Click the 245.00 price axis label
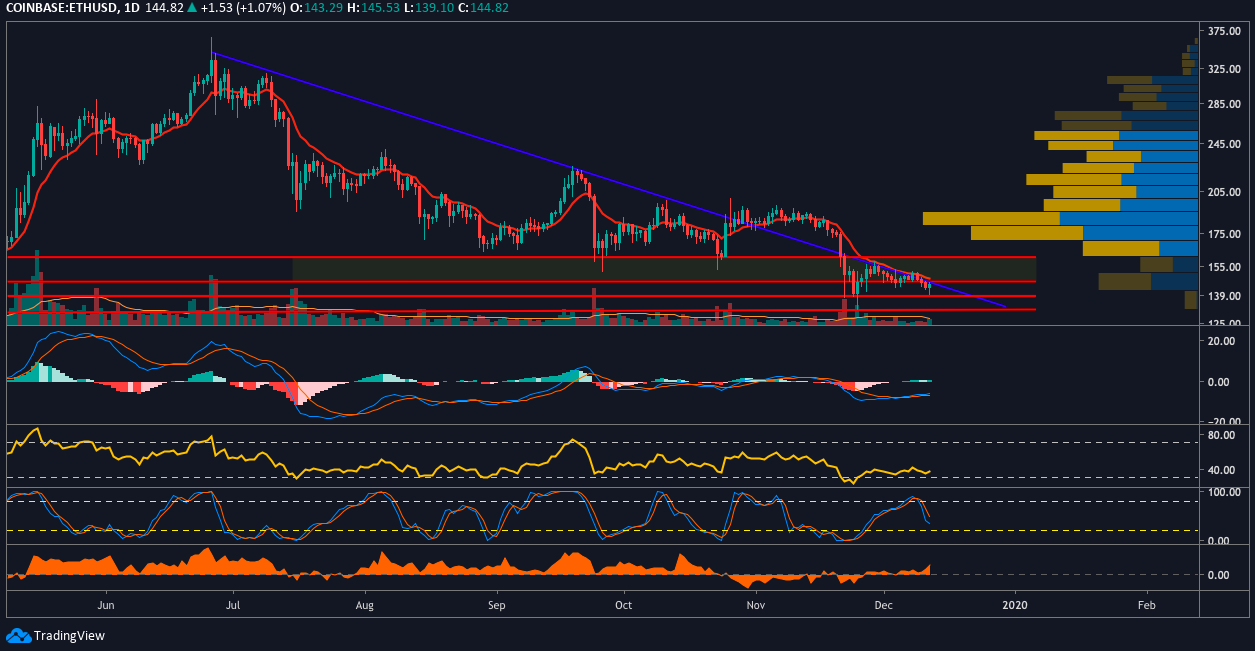Image resolution: width=1255 pixels, height=651 pixels. point(1224,144)
